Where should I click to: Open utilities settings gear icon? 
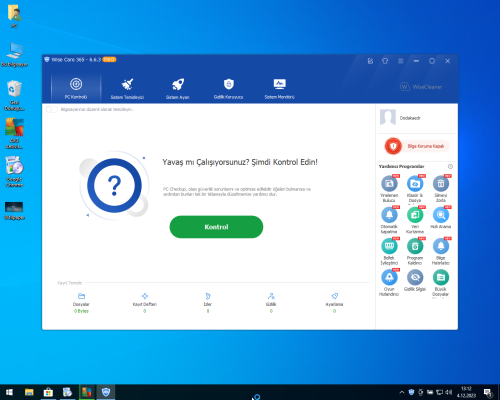[x=450, y=166]
